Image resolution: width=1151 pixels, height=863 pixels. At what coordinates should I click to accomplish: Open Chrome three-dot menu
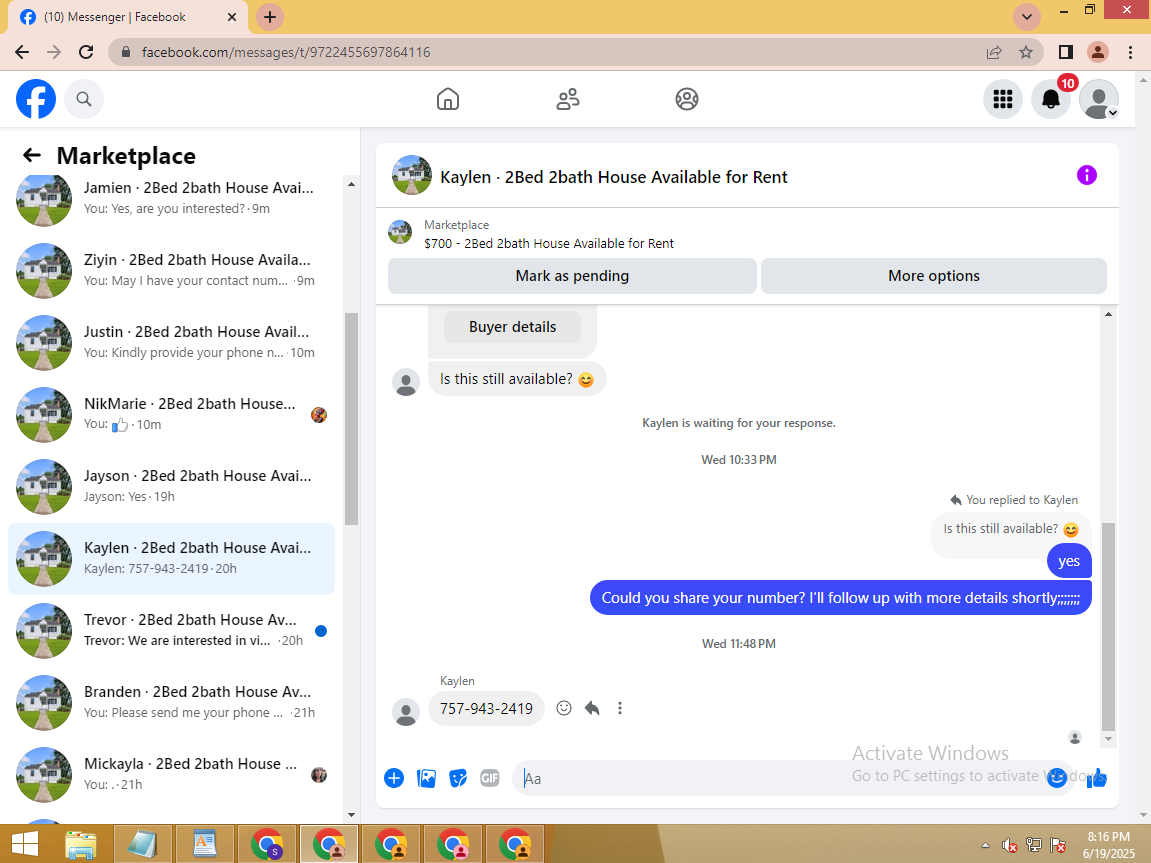pyautogui.click(x=1130, y=52)
